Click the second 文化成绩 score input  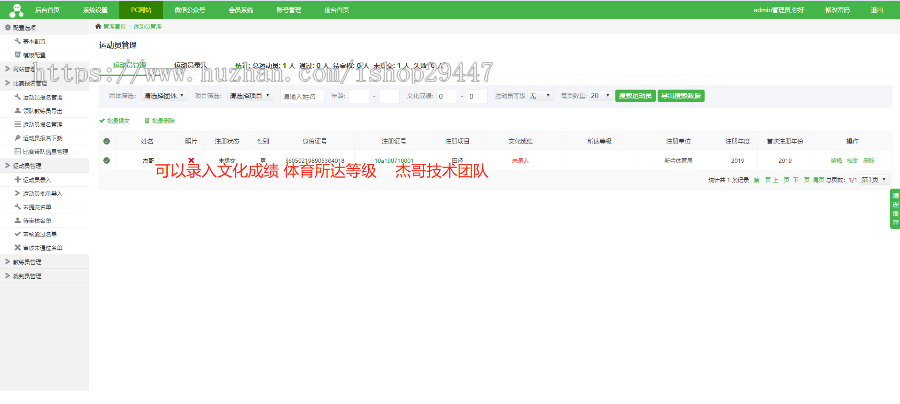[x=477, y=96]
